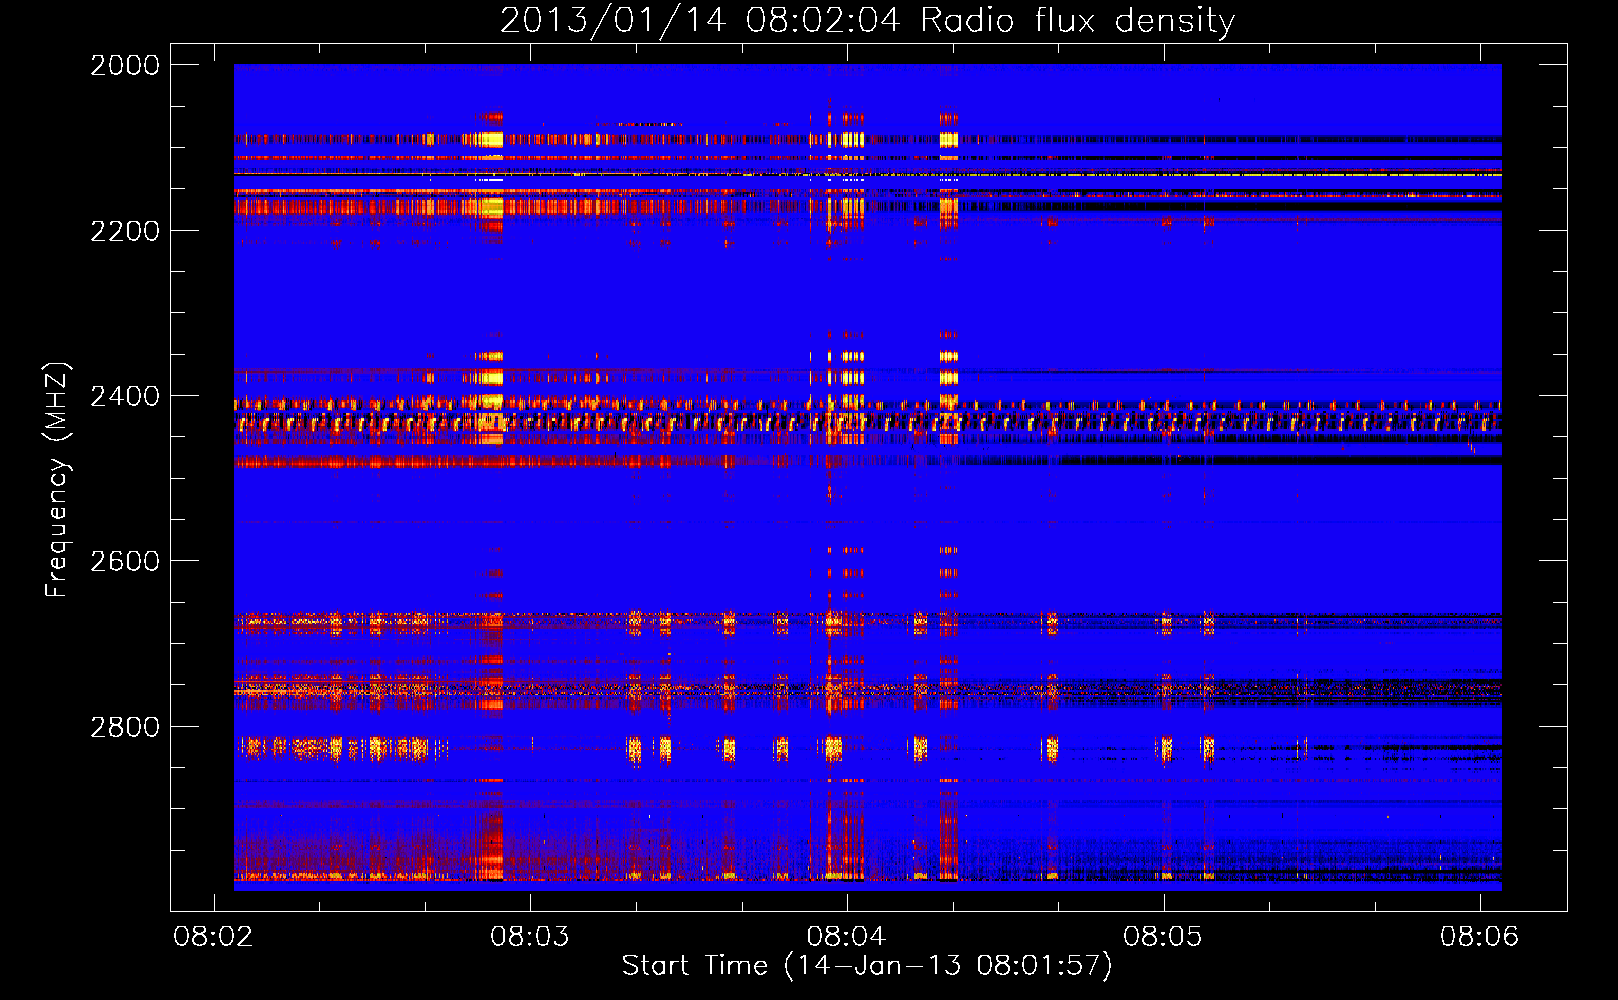Click the 2600 frequency tick label
This screenshot has height=1000, width=1618.
(x=125, y=561)
